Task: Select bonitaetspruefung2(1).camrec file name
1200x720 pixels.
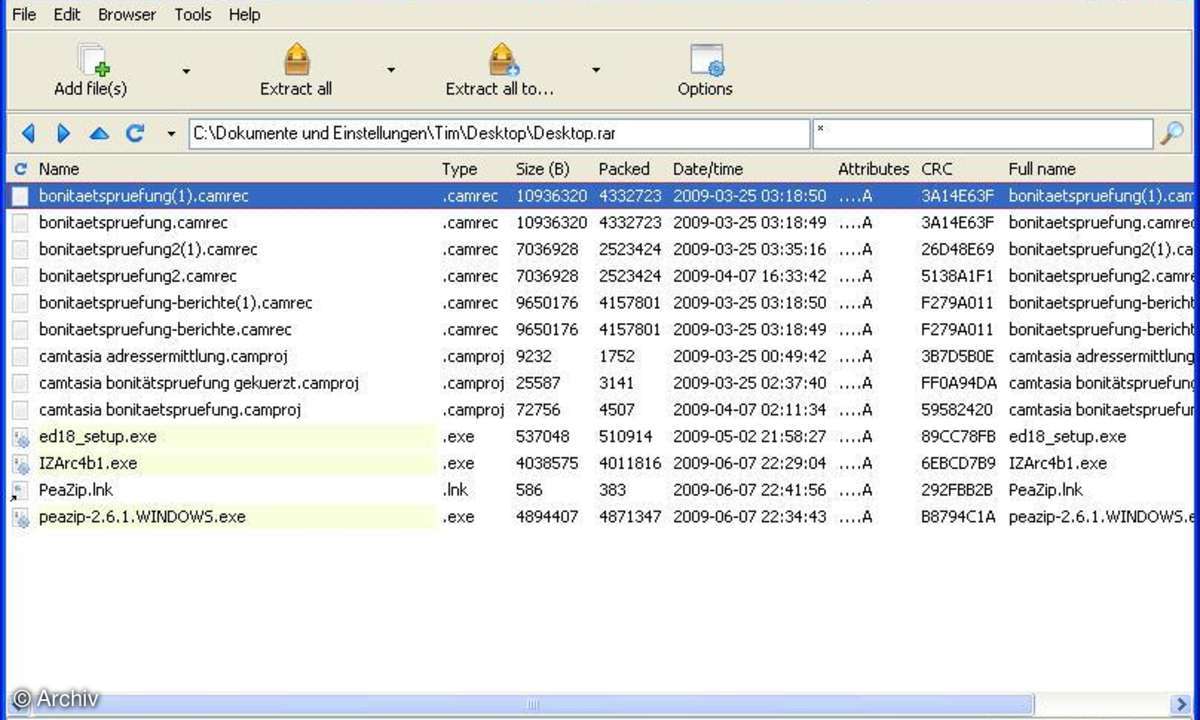Action: pyautogui.click(x=148, y=249)
